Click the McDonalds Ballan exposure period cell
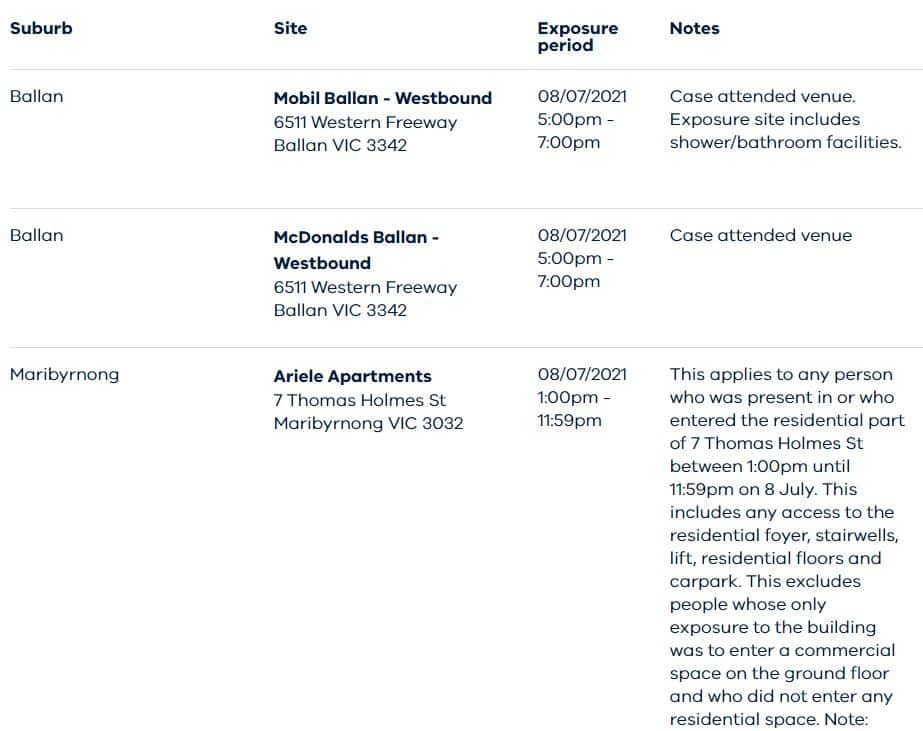 (581, 258)
